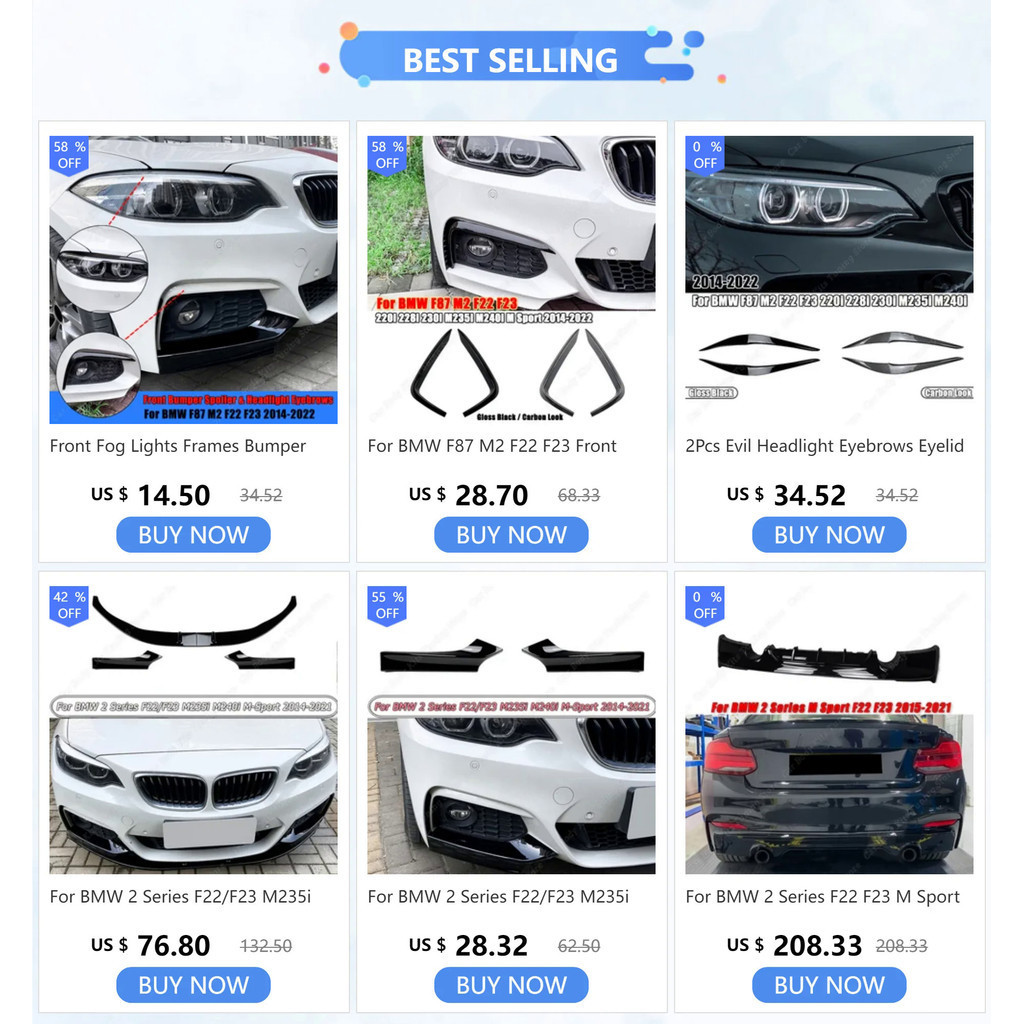The image size is (1024, 1024).
Task: Click Buy Now for the $28.32 splitter
Action: [511, 985]
